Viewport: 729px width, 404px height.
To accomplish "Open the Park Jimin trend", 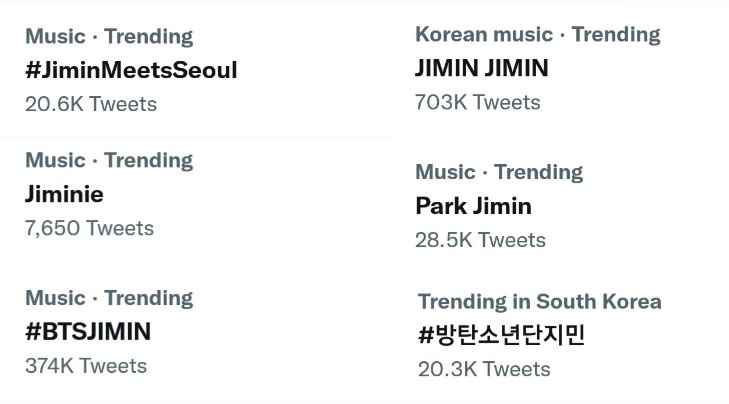I will 473,206.
